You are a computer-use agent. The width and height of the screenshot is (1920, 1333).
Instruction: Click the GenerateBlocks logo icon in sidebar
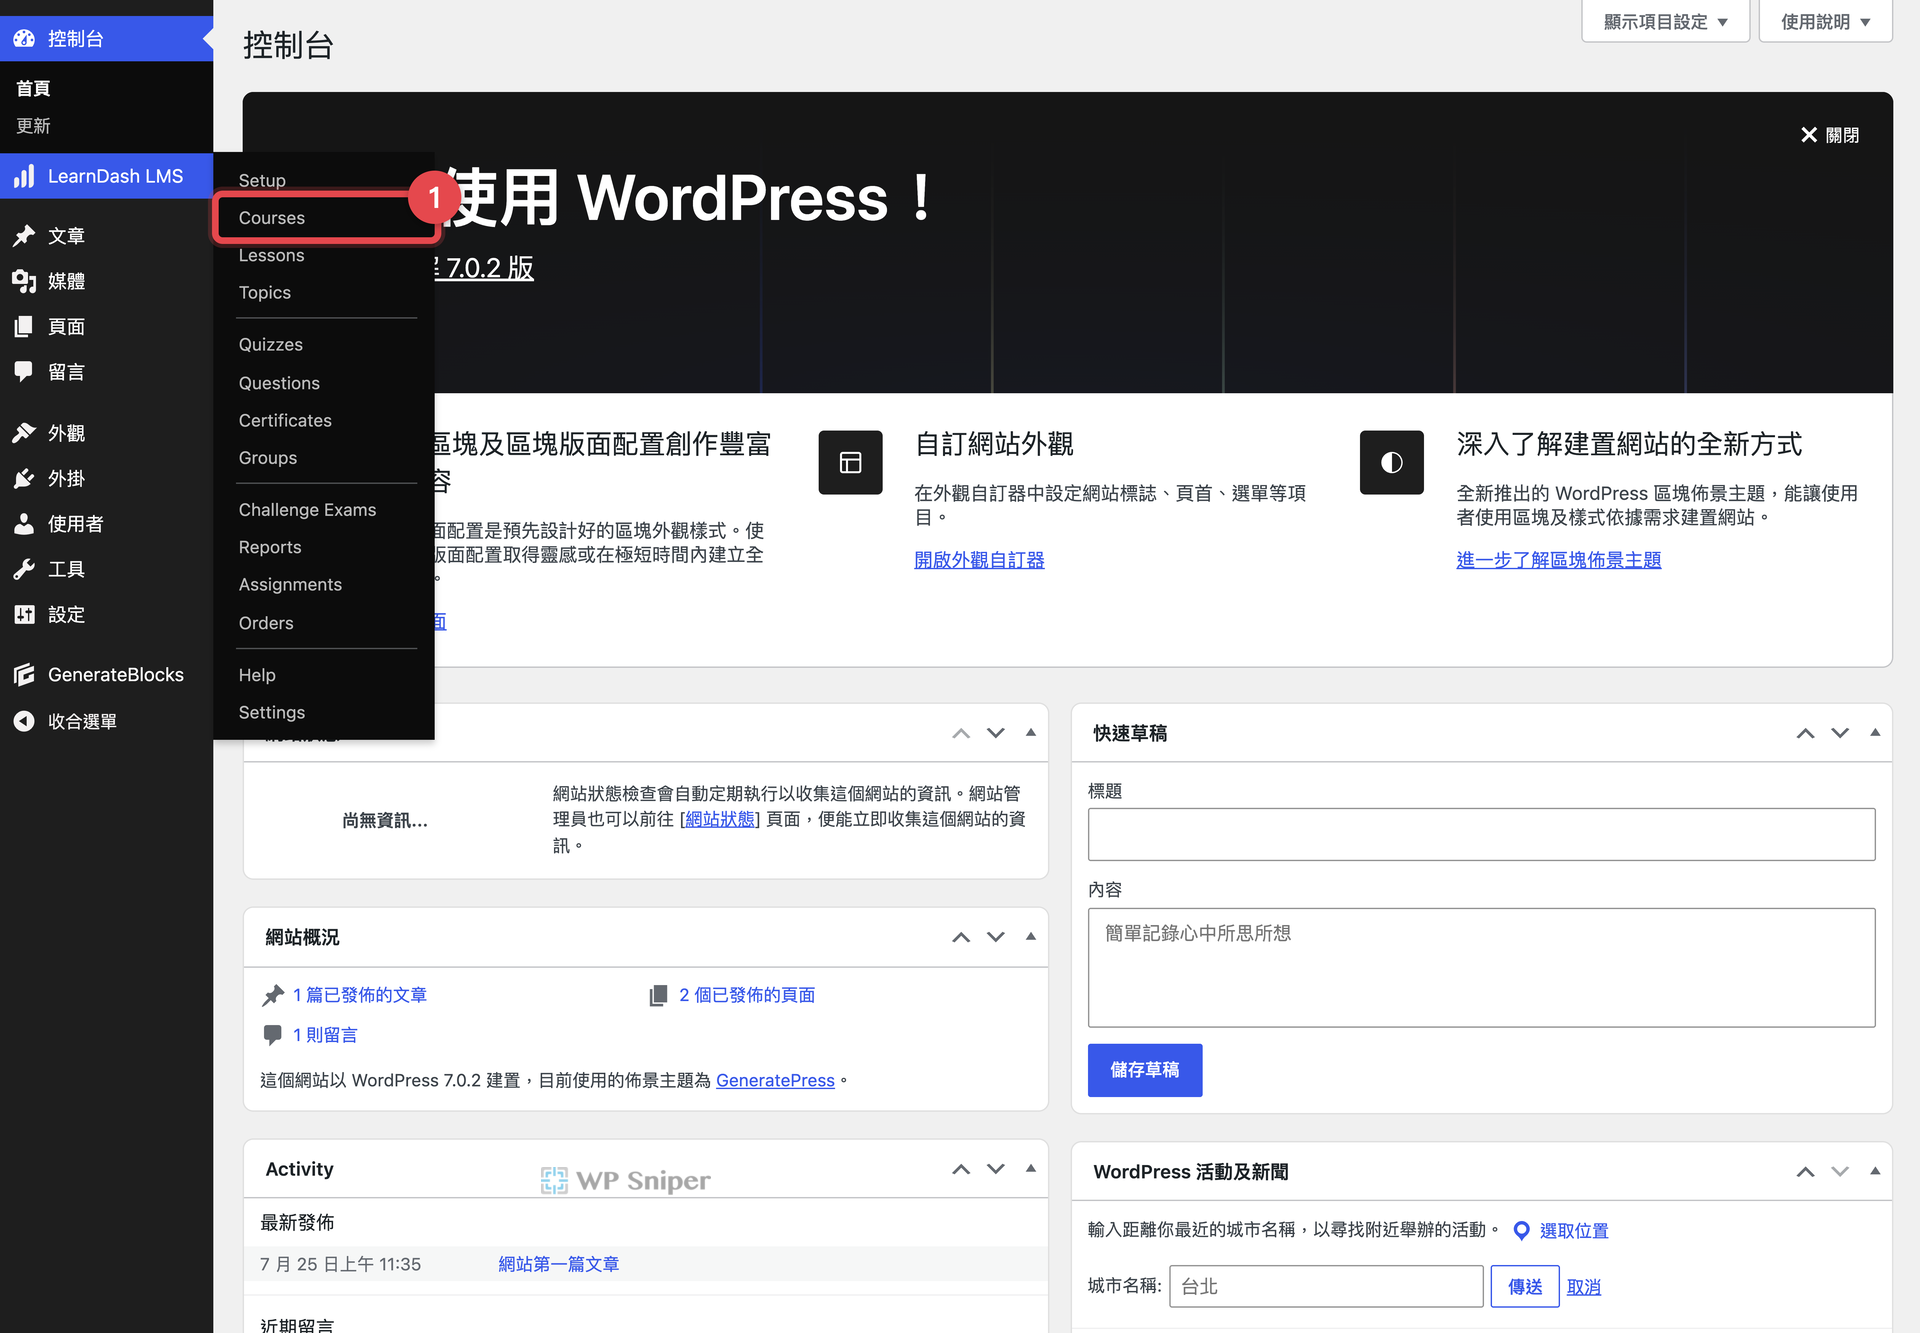coord(24,675)
